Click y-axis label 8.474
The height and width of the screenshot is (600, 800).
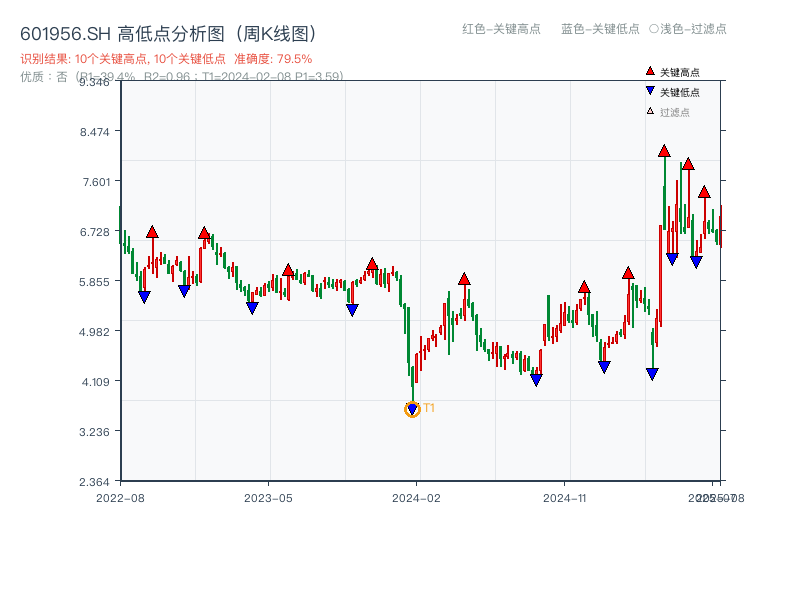point(94,132)
